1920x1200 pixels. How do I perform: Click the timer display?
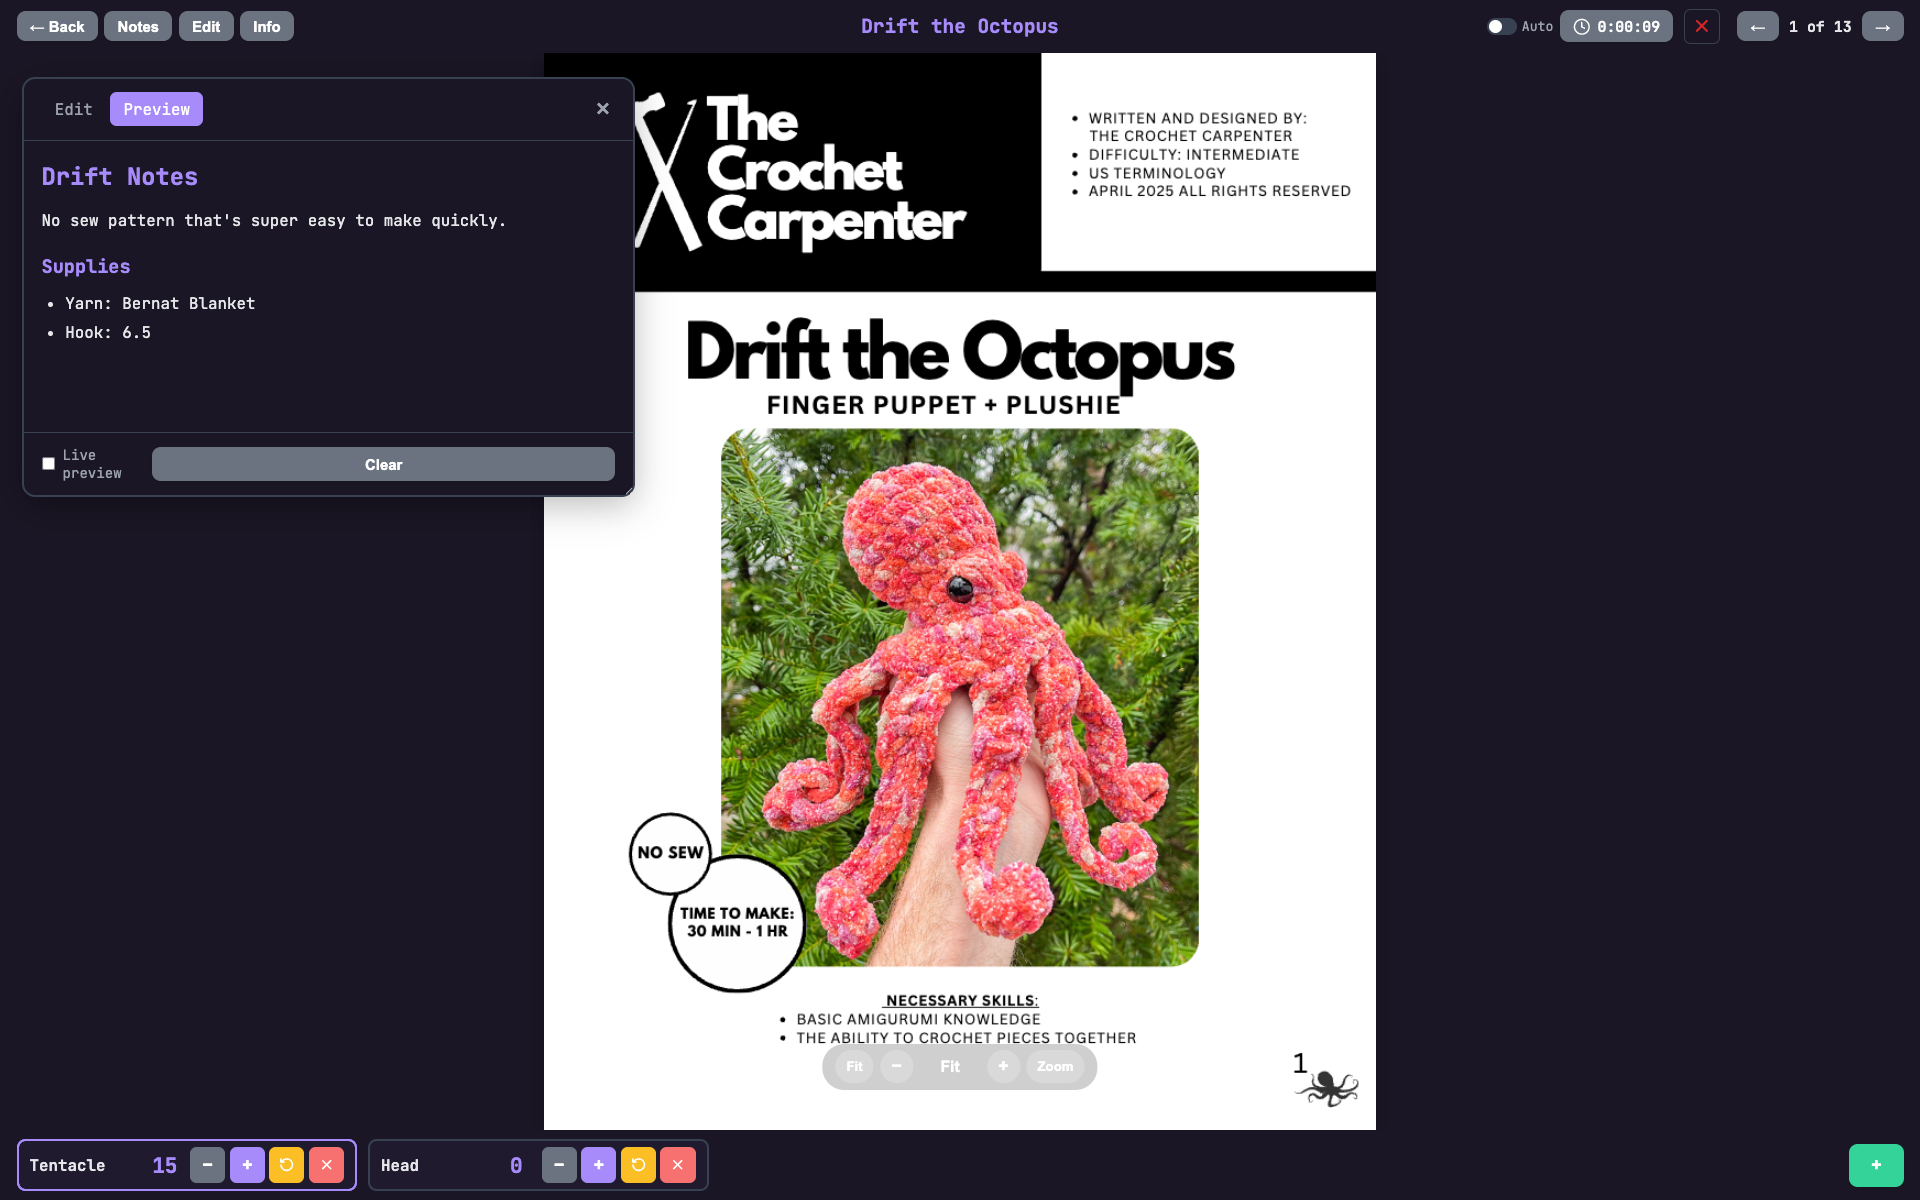click(x=1616, y=27)
